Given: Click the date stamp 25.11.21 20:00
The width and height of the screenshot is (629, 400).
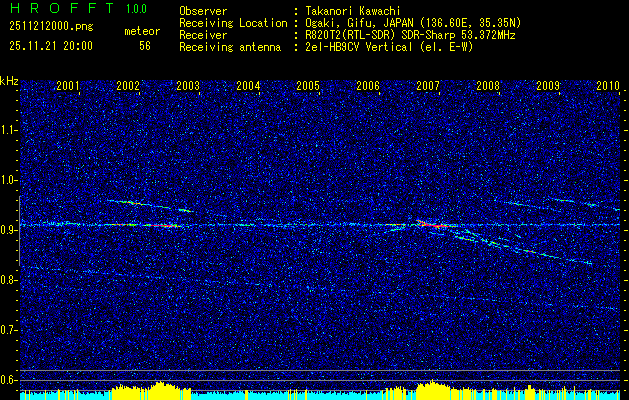Looking at the screenshot, I should (x=51, y=46).
